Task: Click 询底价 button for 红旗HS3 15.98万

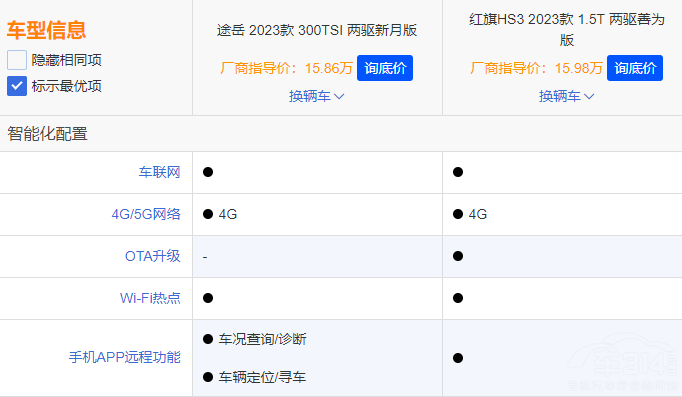Action: pyautogui.click(x=635, y=68)
